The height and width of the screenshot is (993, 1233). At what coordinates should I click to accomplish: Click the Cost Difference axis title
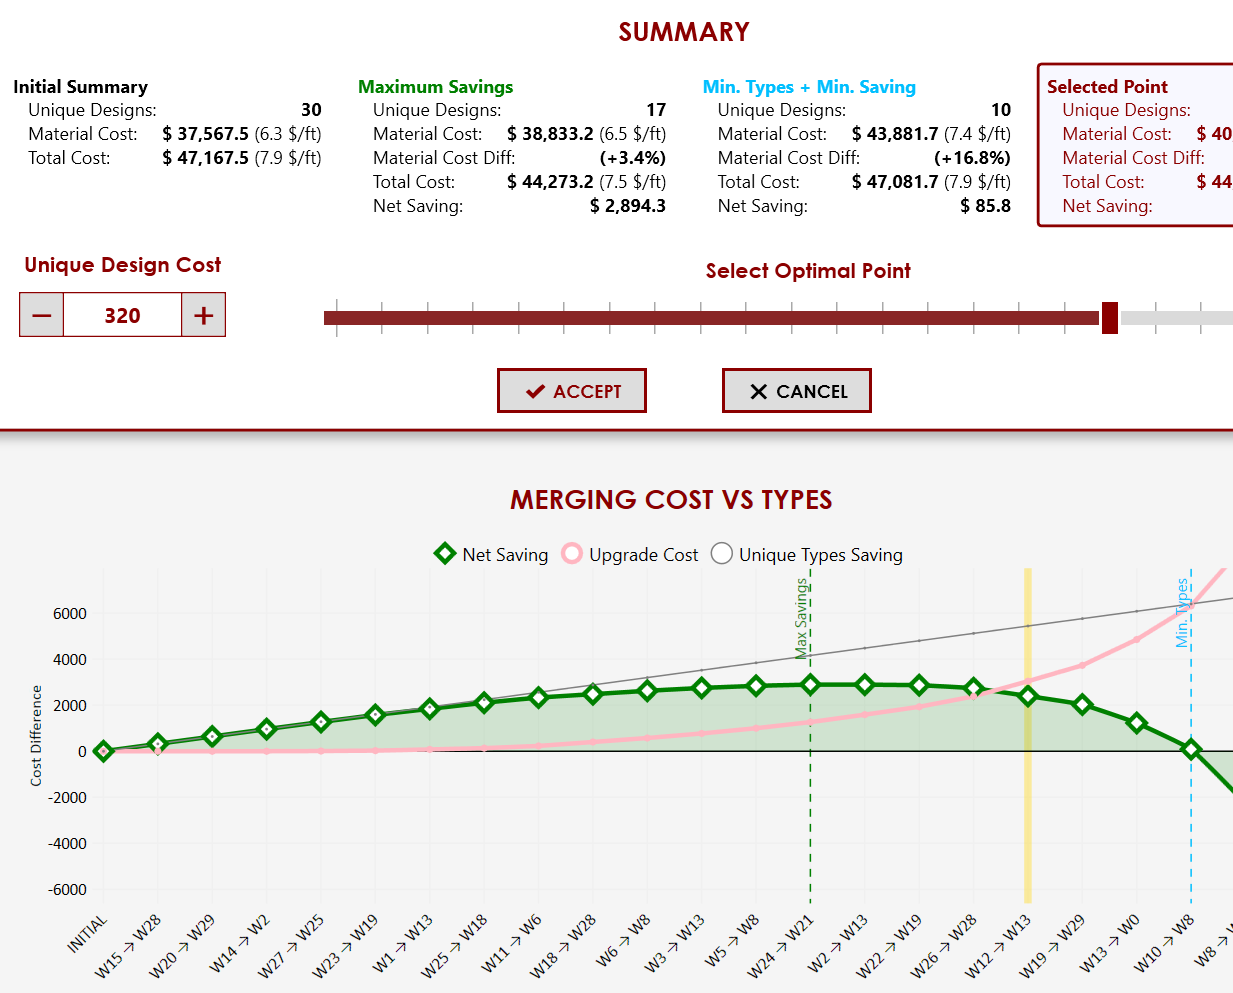tap(36, 735)
